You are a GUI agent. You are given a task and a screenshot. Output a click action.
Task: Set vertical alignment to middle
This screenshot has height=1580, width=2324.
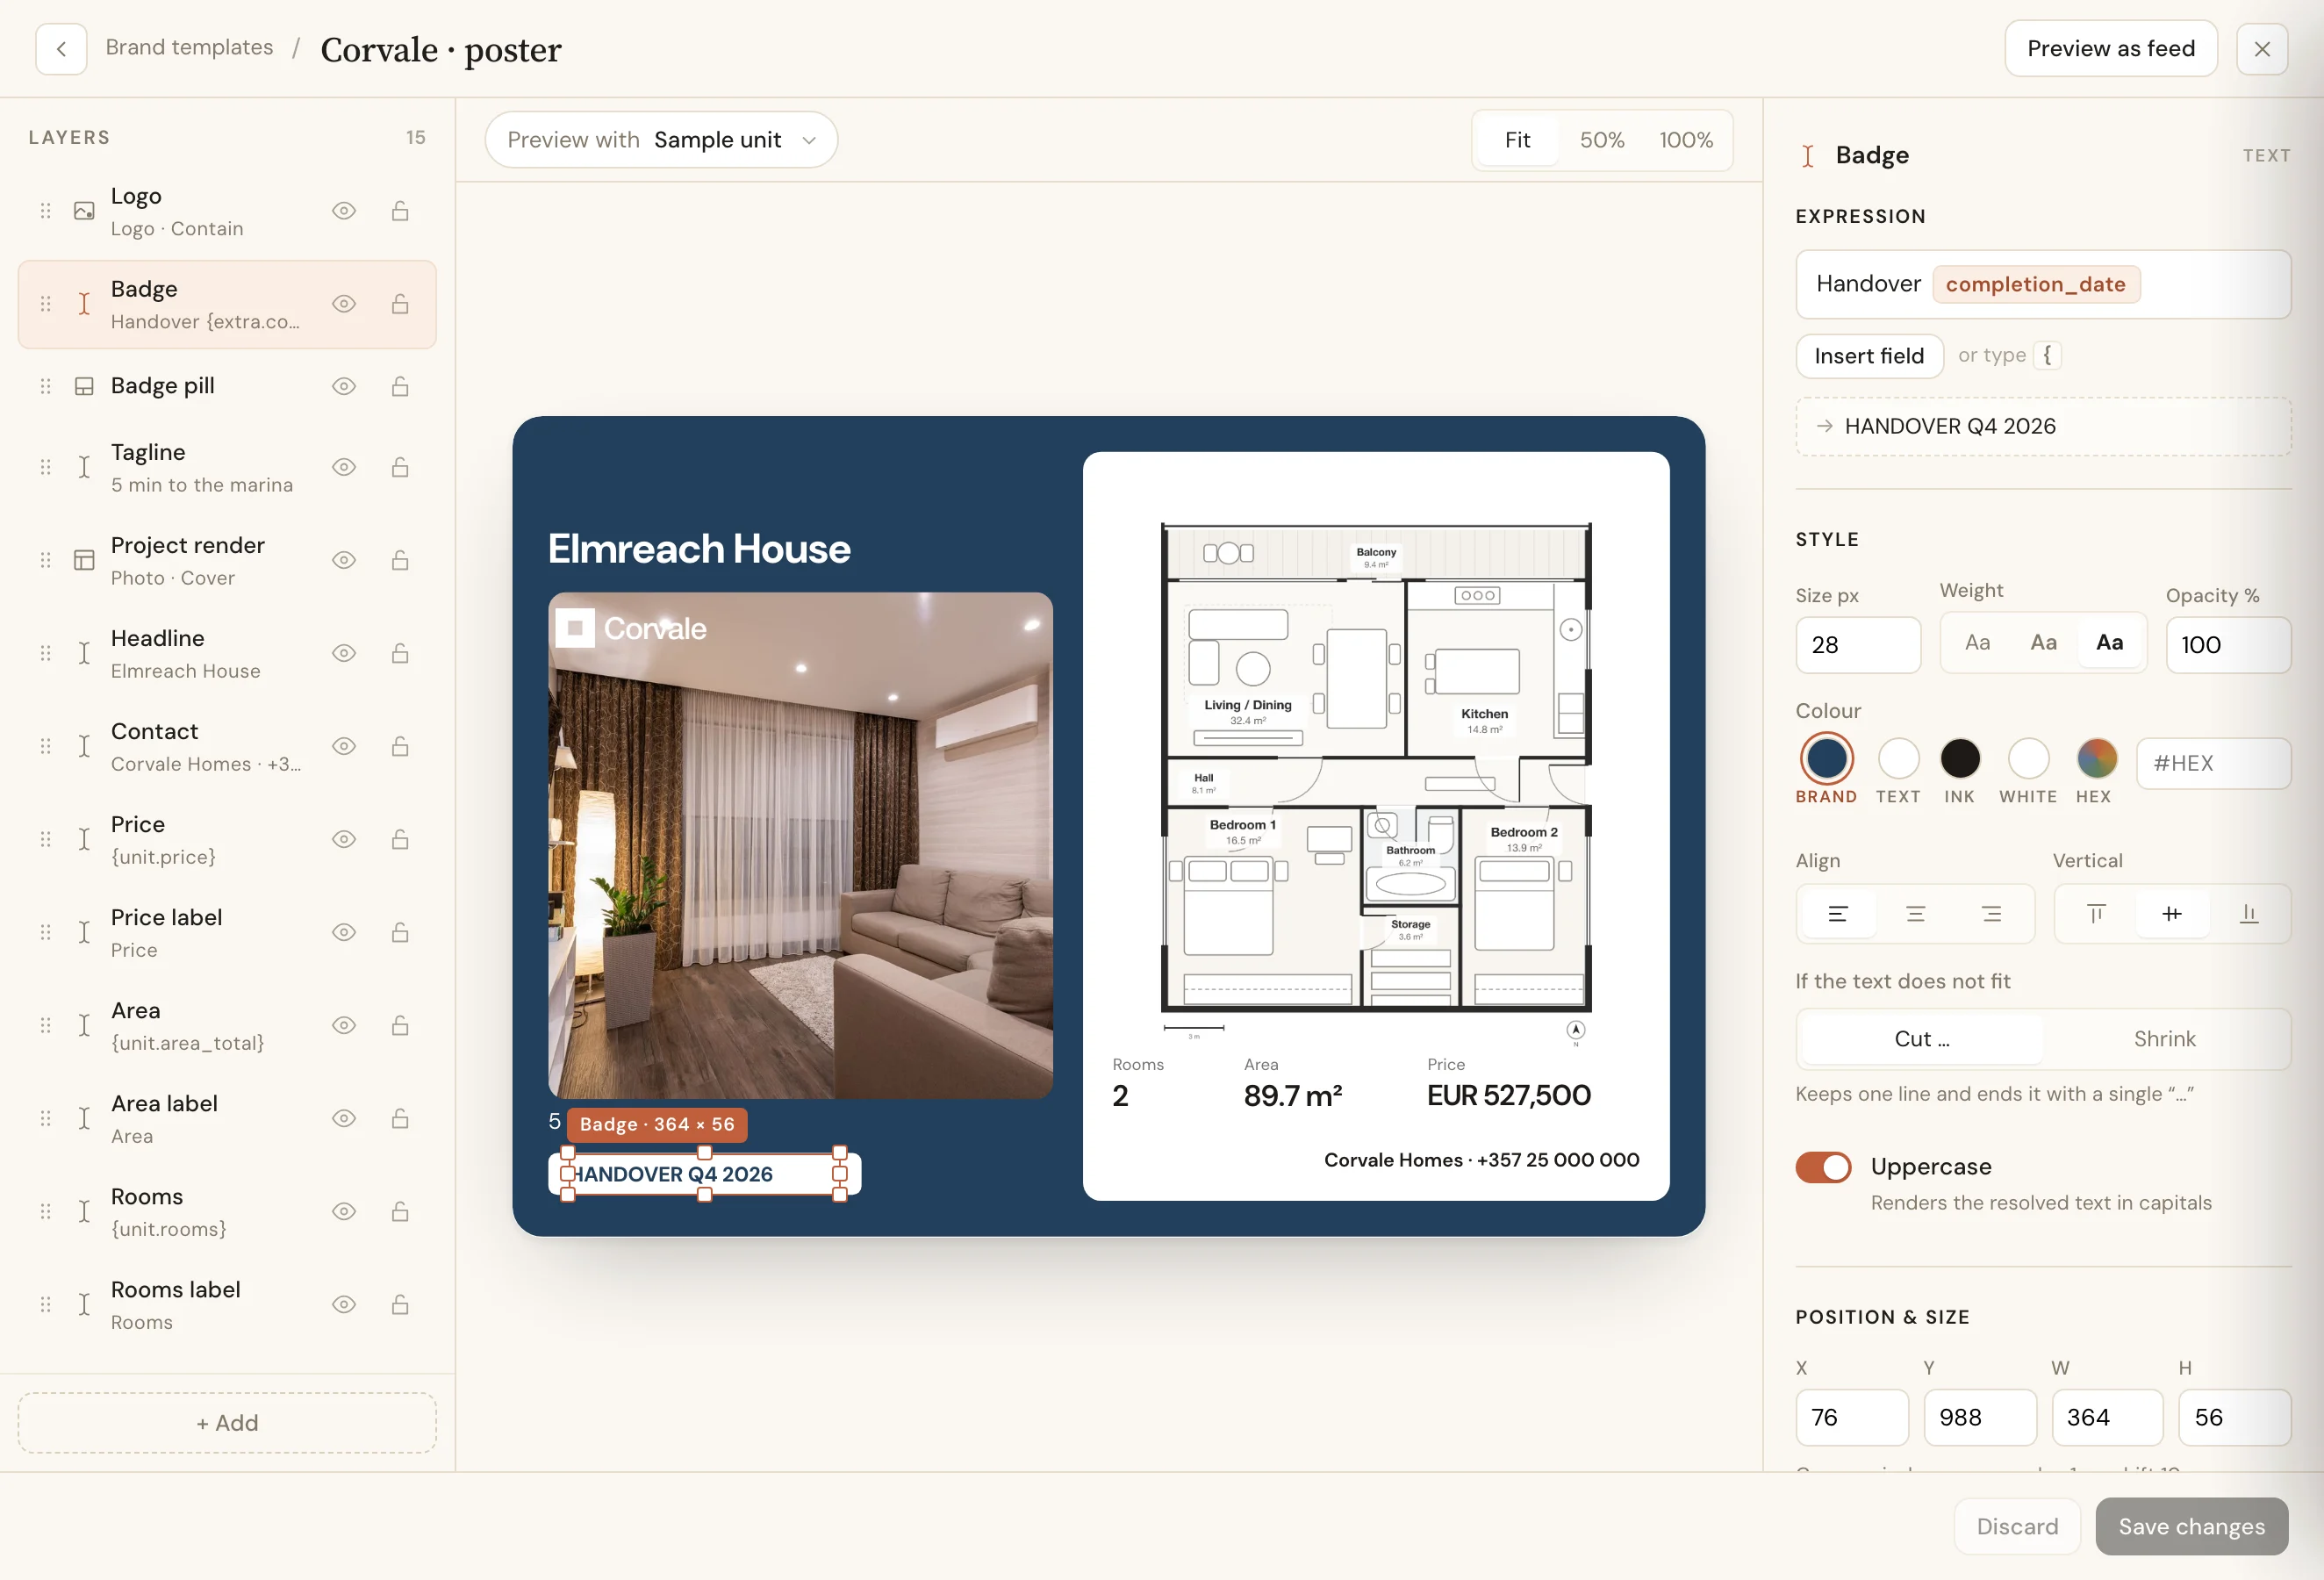pos(2172,913)
